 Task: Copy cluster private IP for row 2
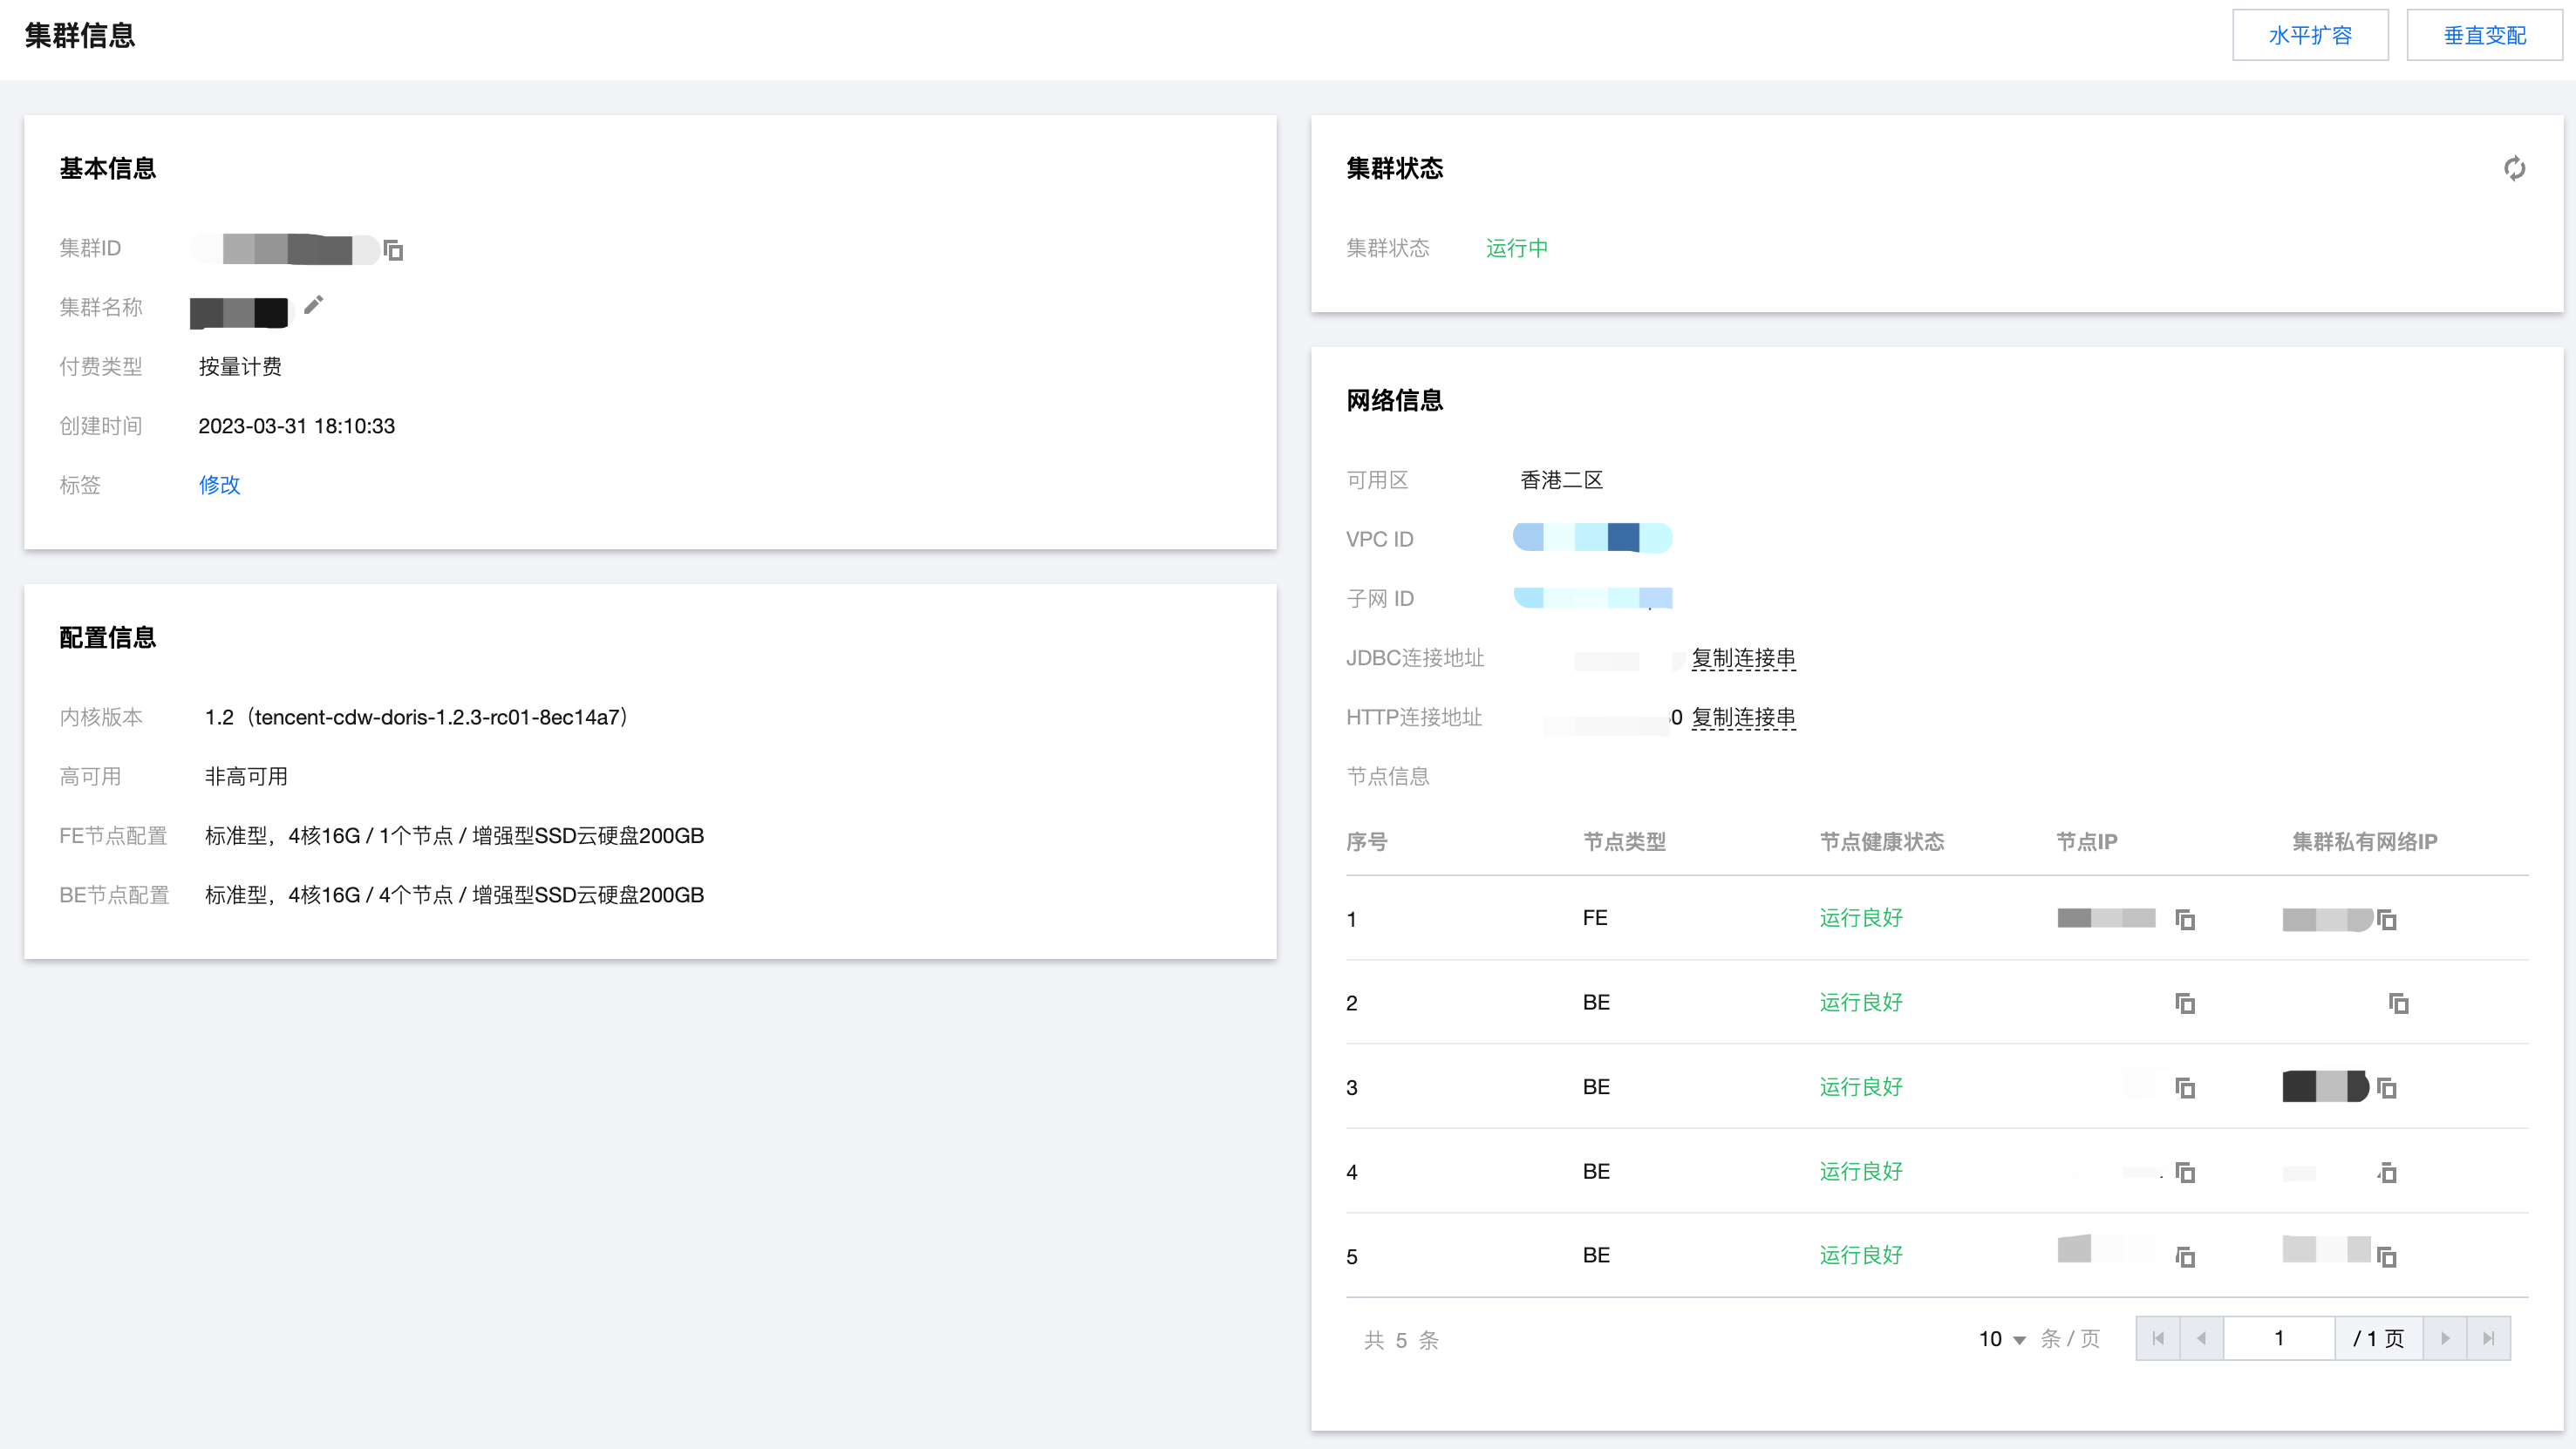[x=2398, y=1003]
